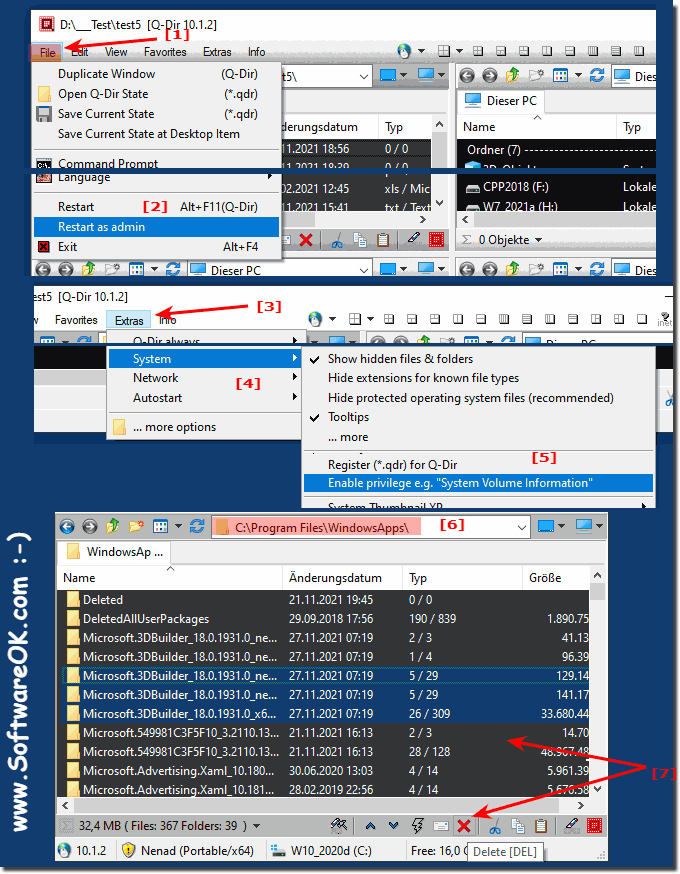Open the File menu

[47, 52]
